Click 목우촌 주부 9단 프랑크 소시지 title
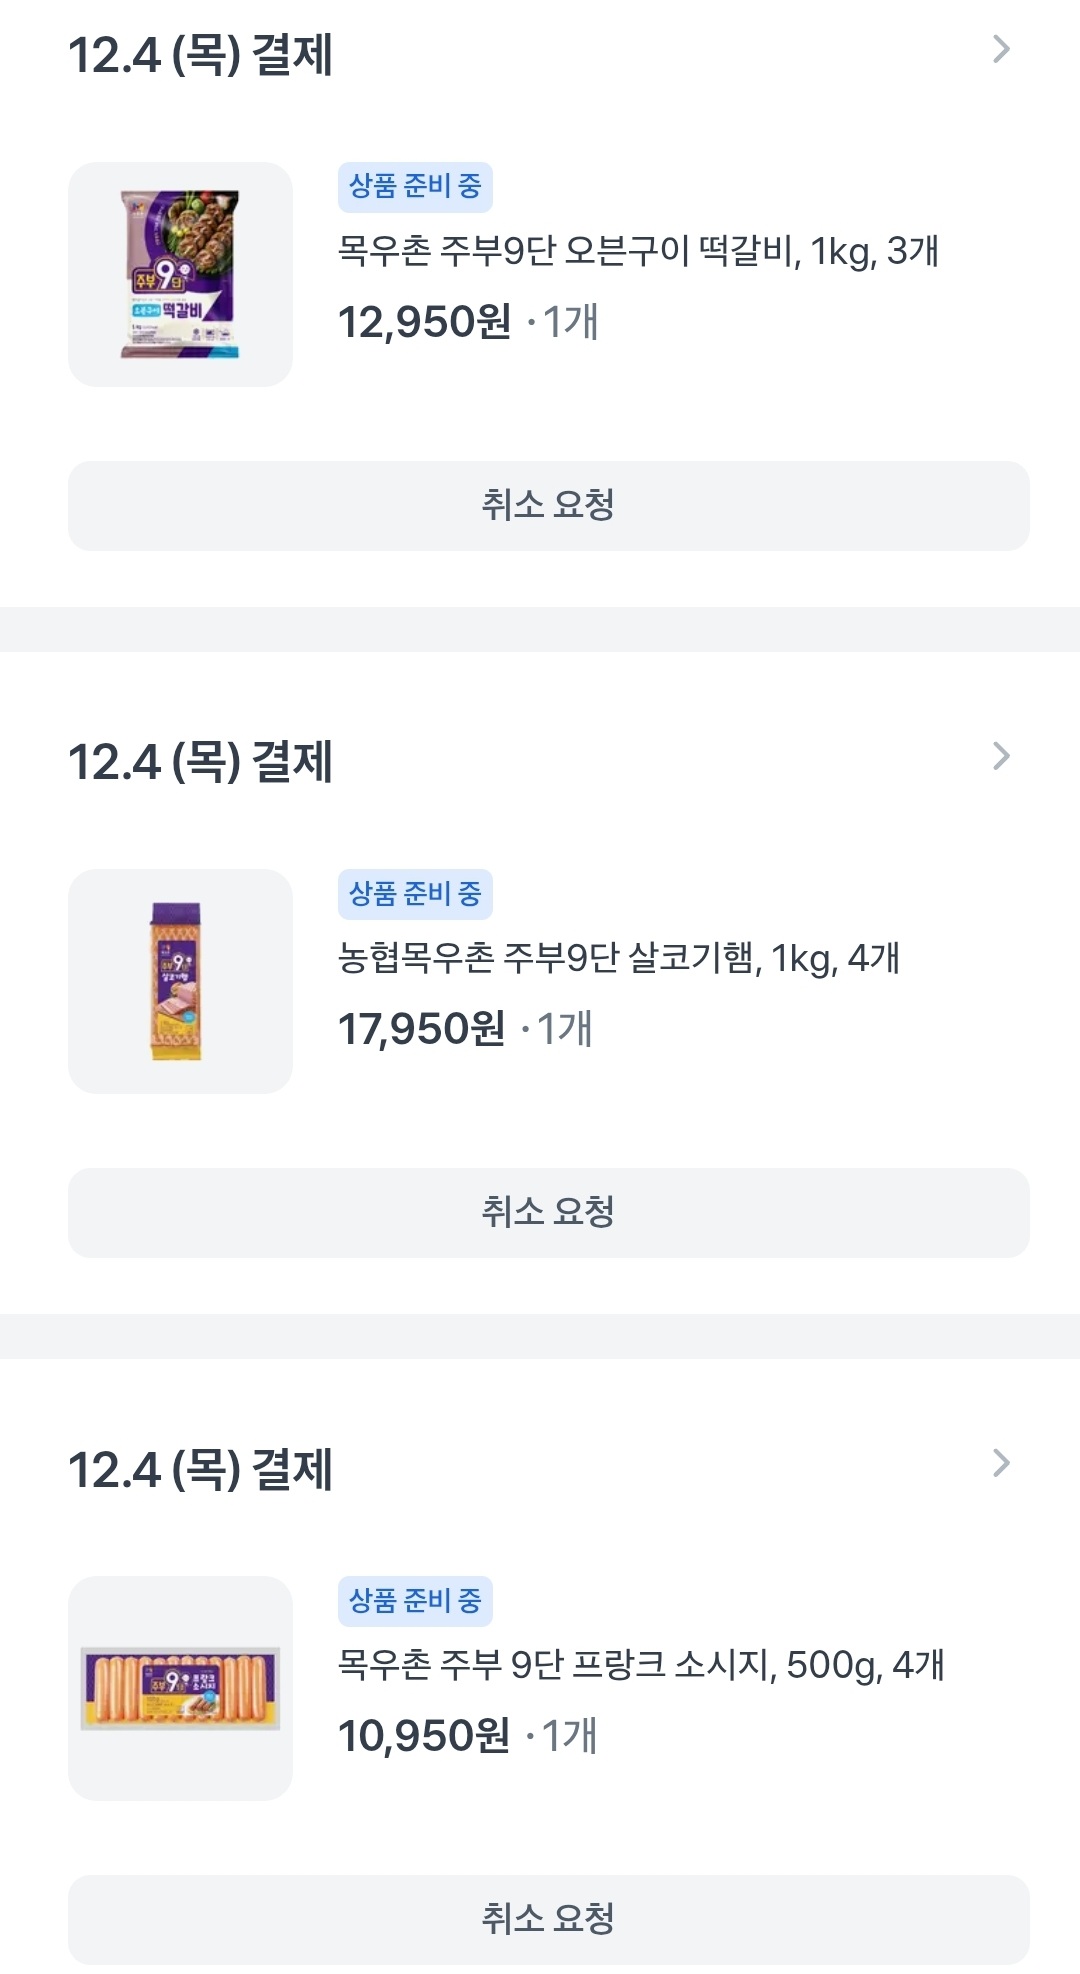 640,1665
